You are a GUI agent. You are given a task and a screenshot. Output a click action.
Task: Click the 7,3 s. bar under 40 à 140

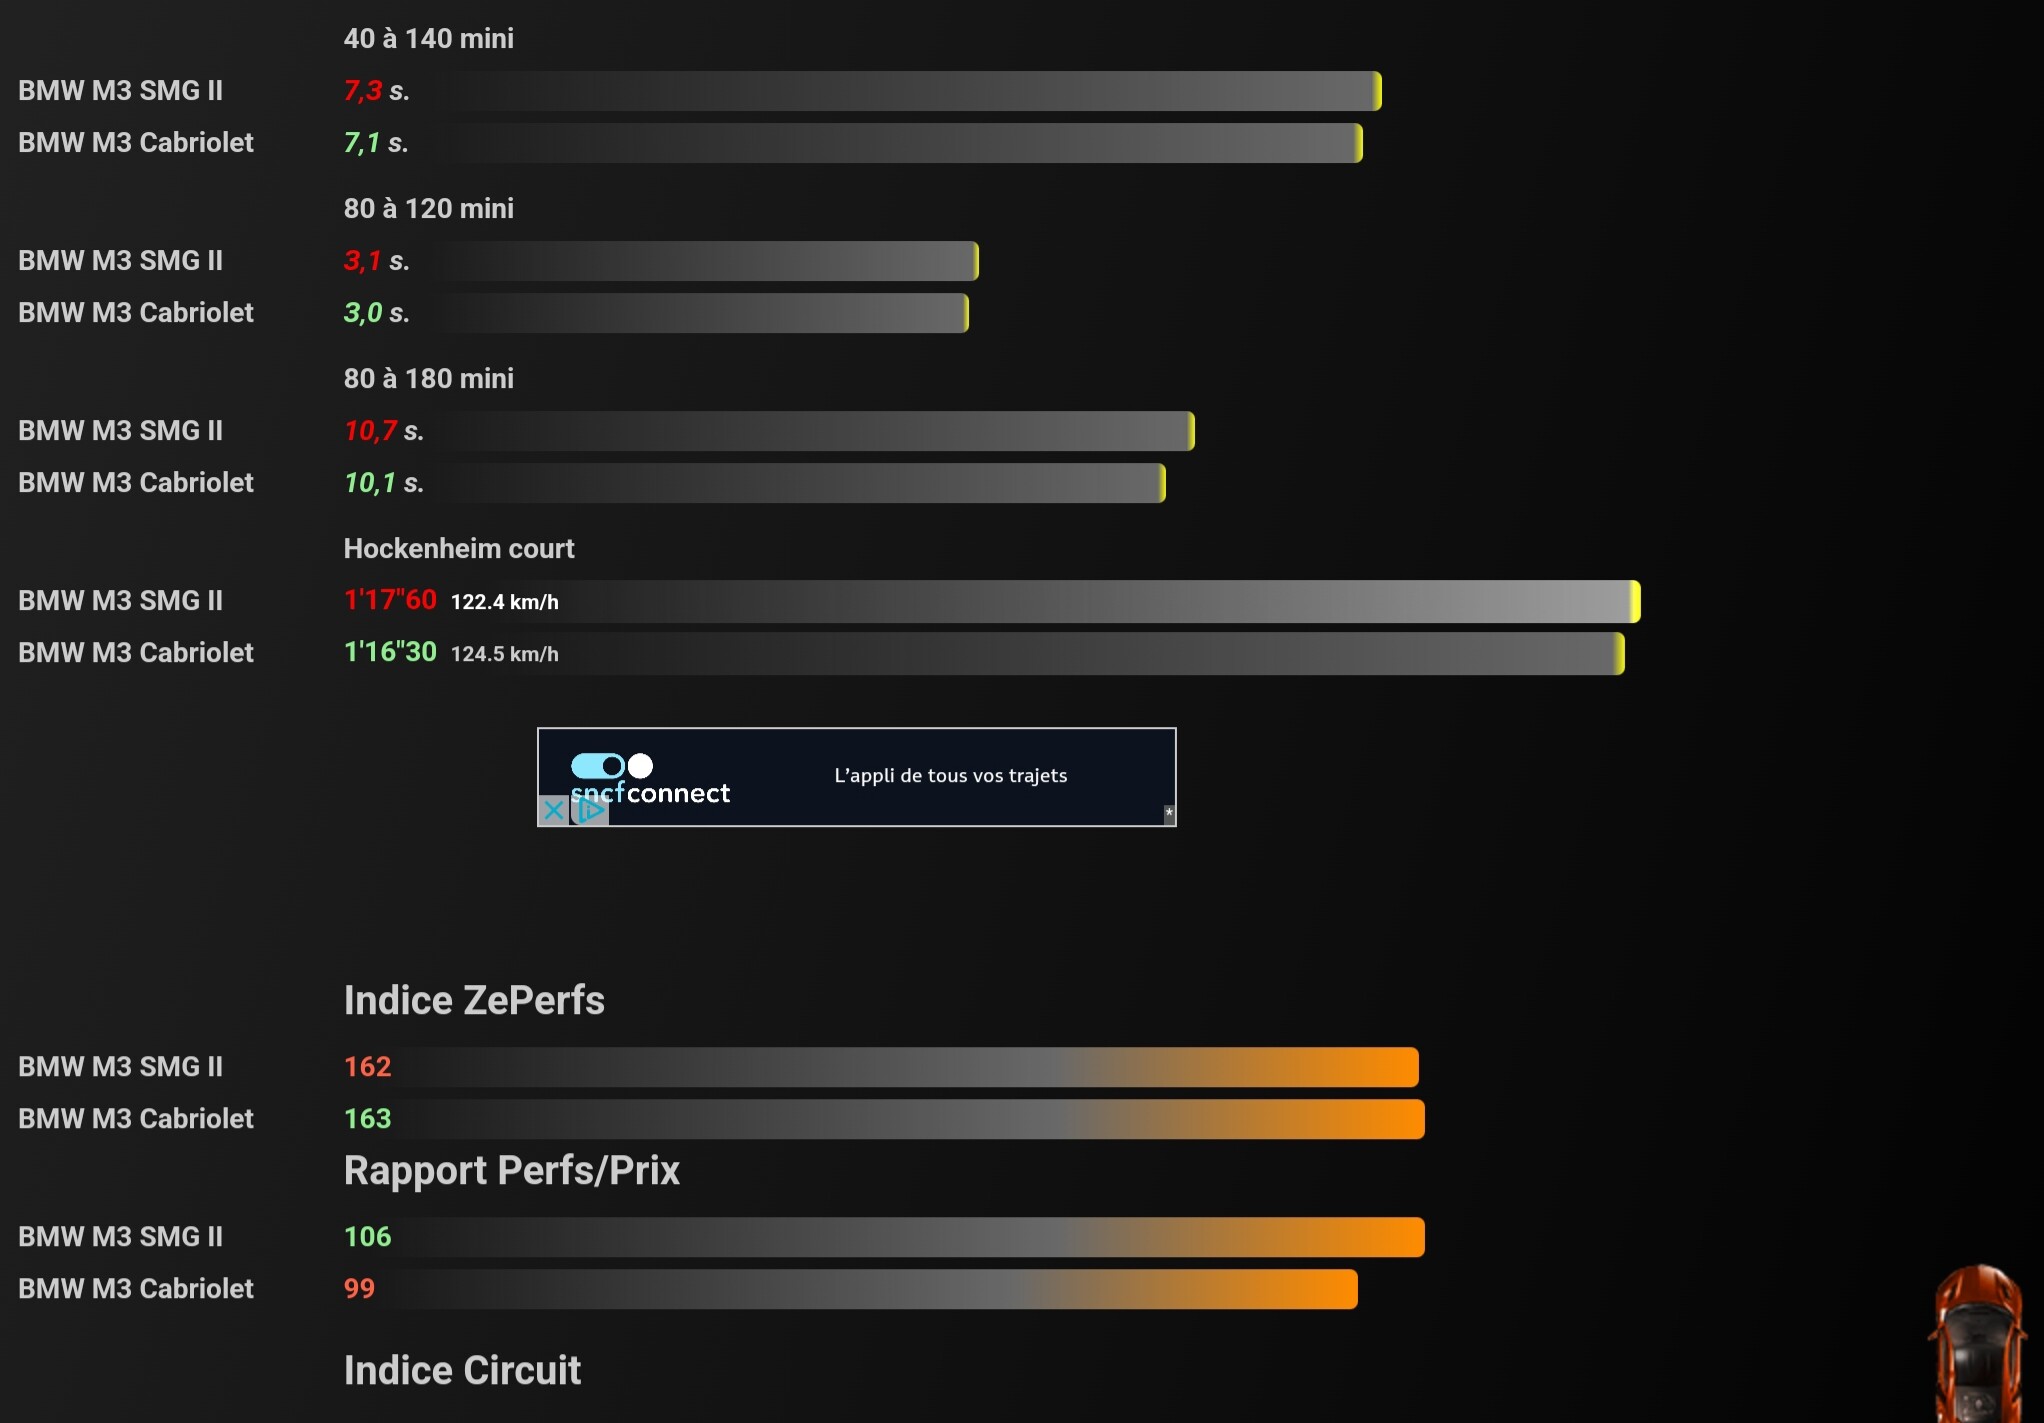click(x=899, y=91)
